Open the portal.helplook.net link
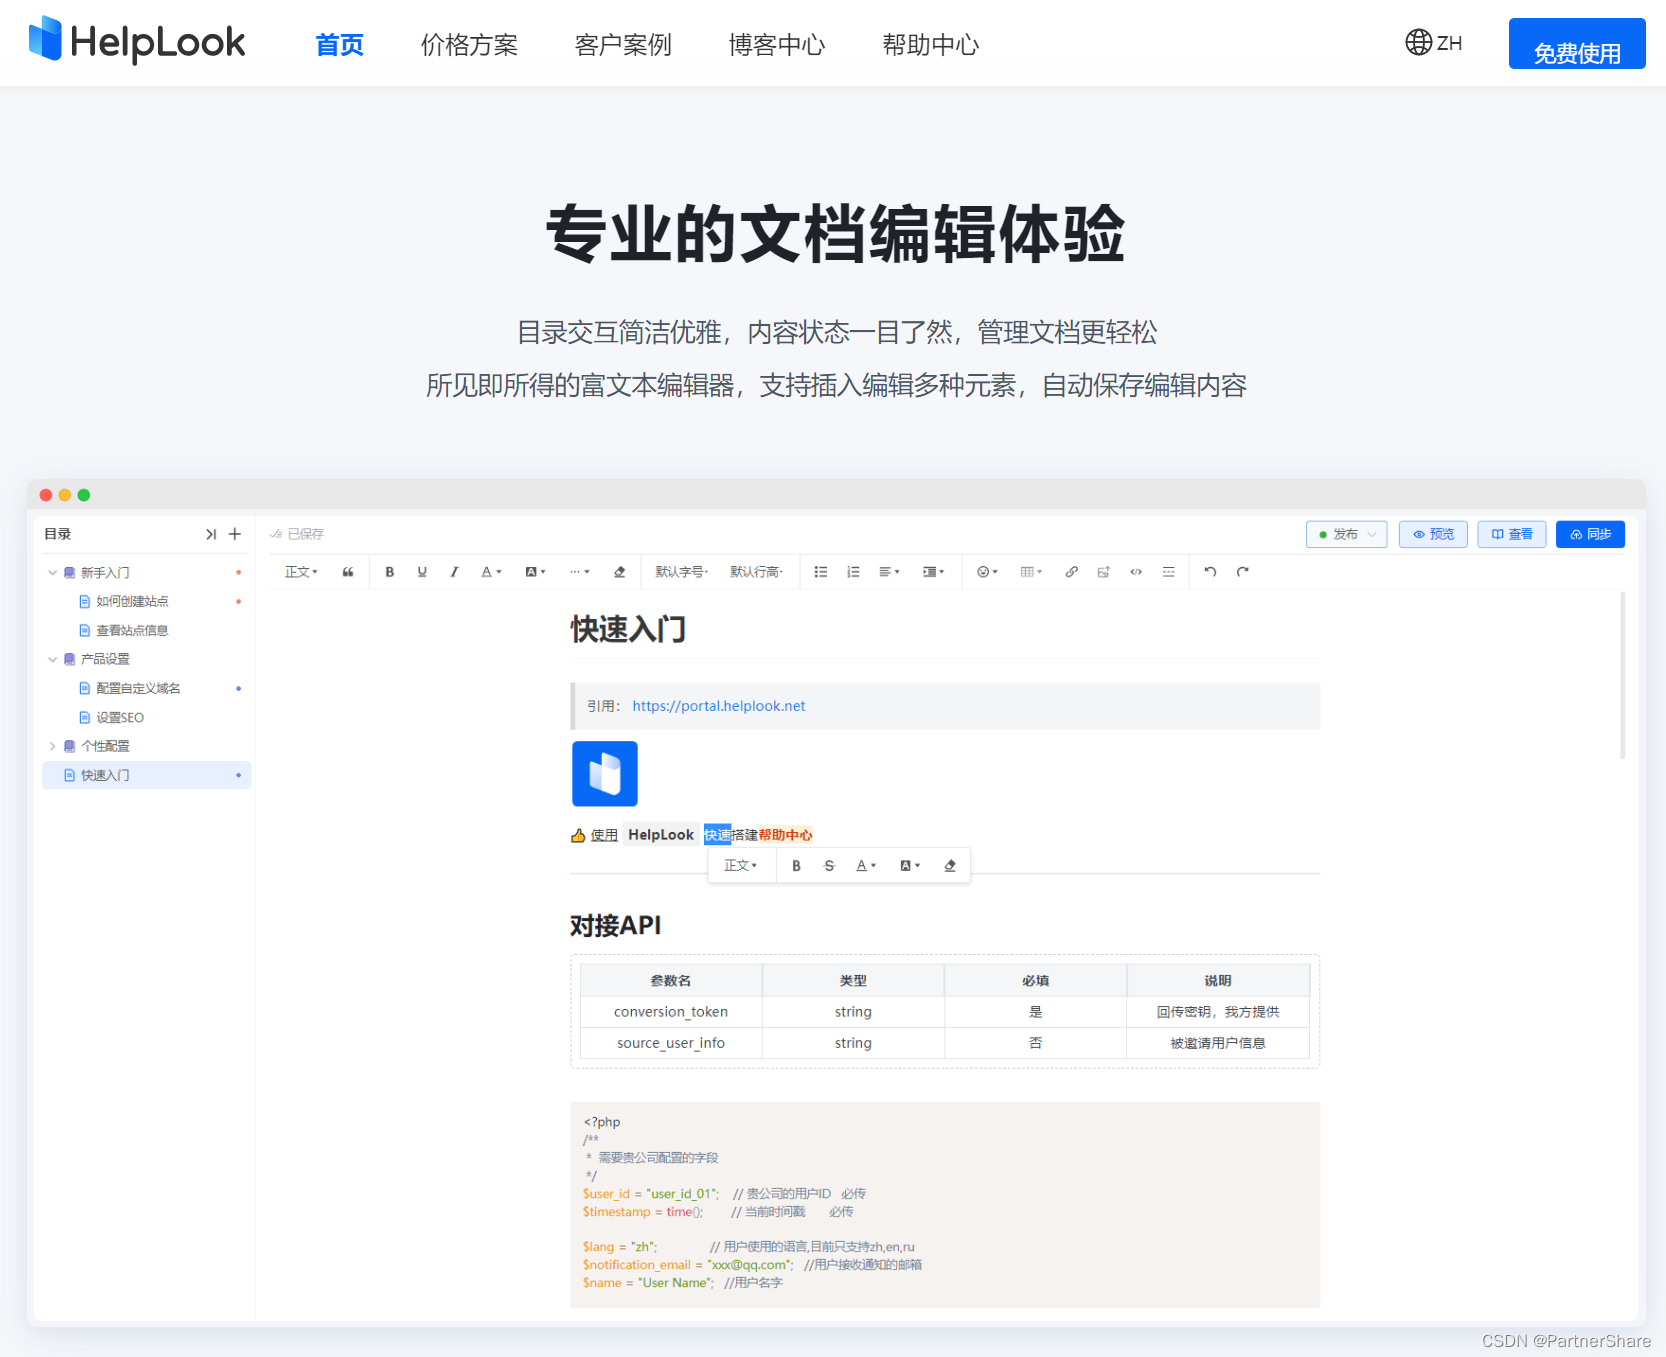This screenshot has height=1357, width=1666. pyautogui.click(x=719, y=706)
